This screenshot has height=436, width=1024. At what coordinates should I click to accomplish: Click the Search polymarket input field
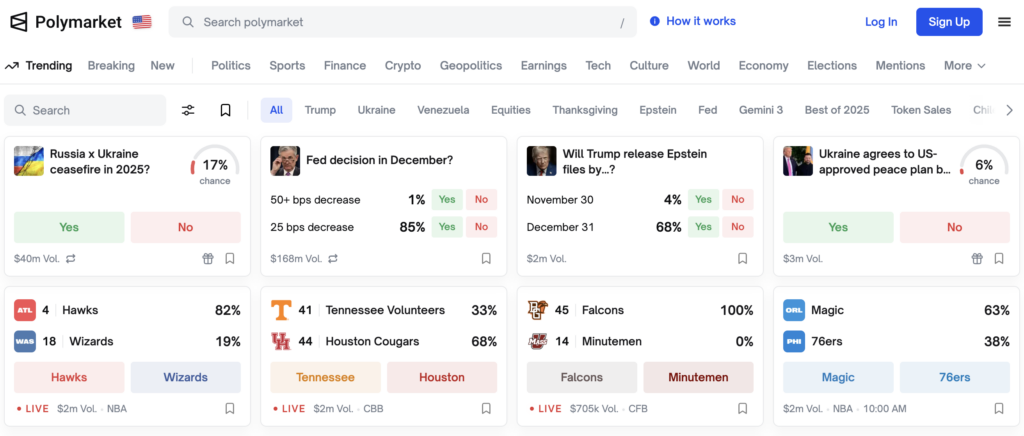pos(400,22)
